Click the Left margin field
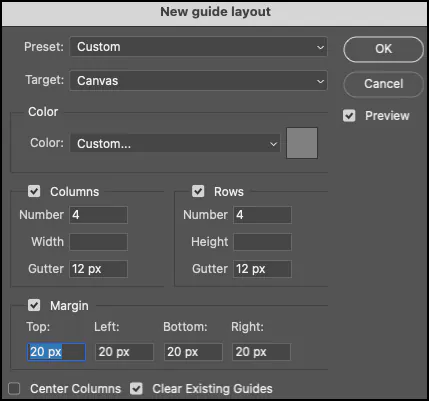The width and height of the screenshot is (429, 401). [124, 352]
